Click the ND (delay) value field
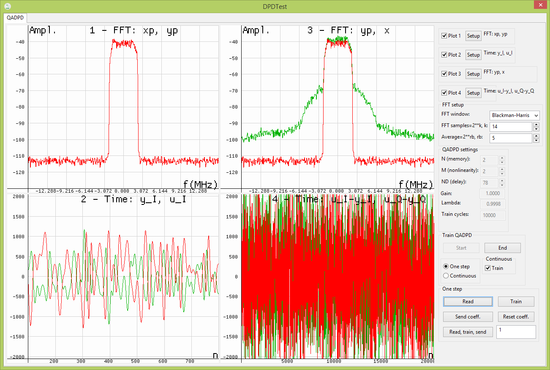550x370 pixels. (489, 182)
